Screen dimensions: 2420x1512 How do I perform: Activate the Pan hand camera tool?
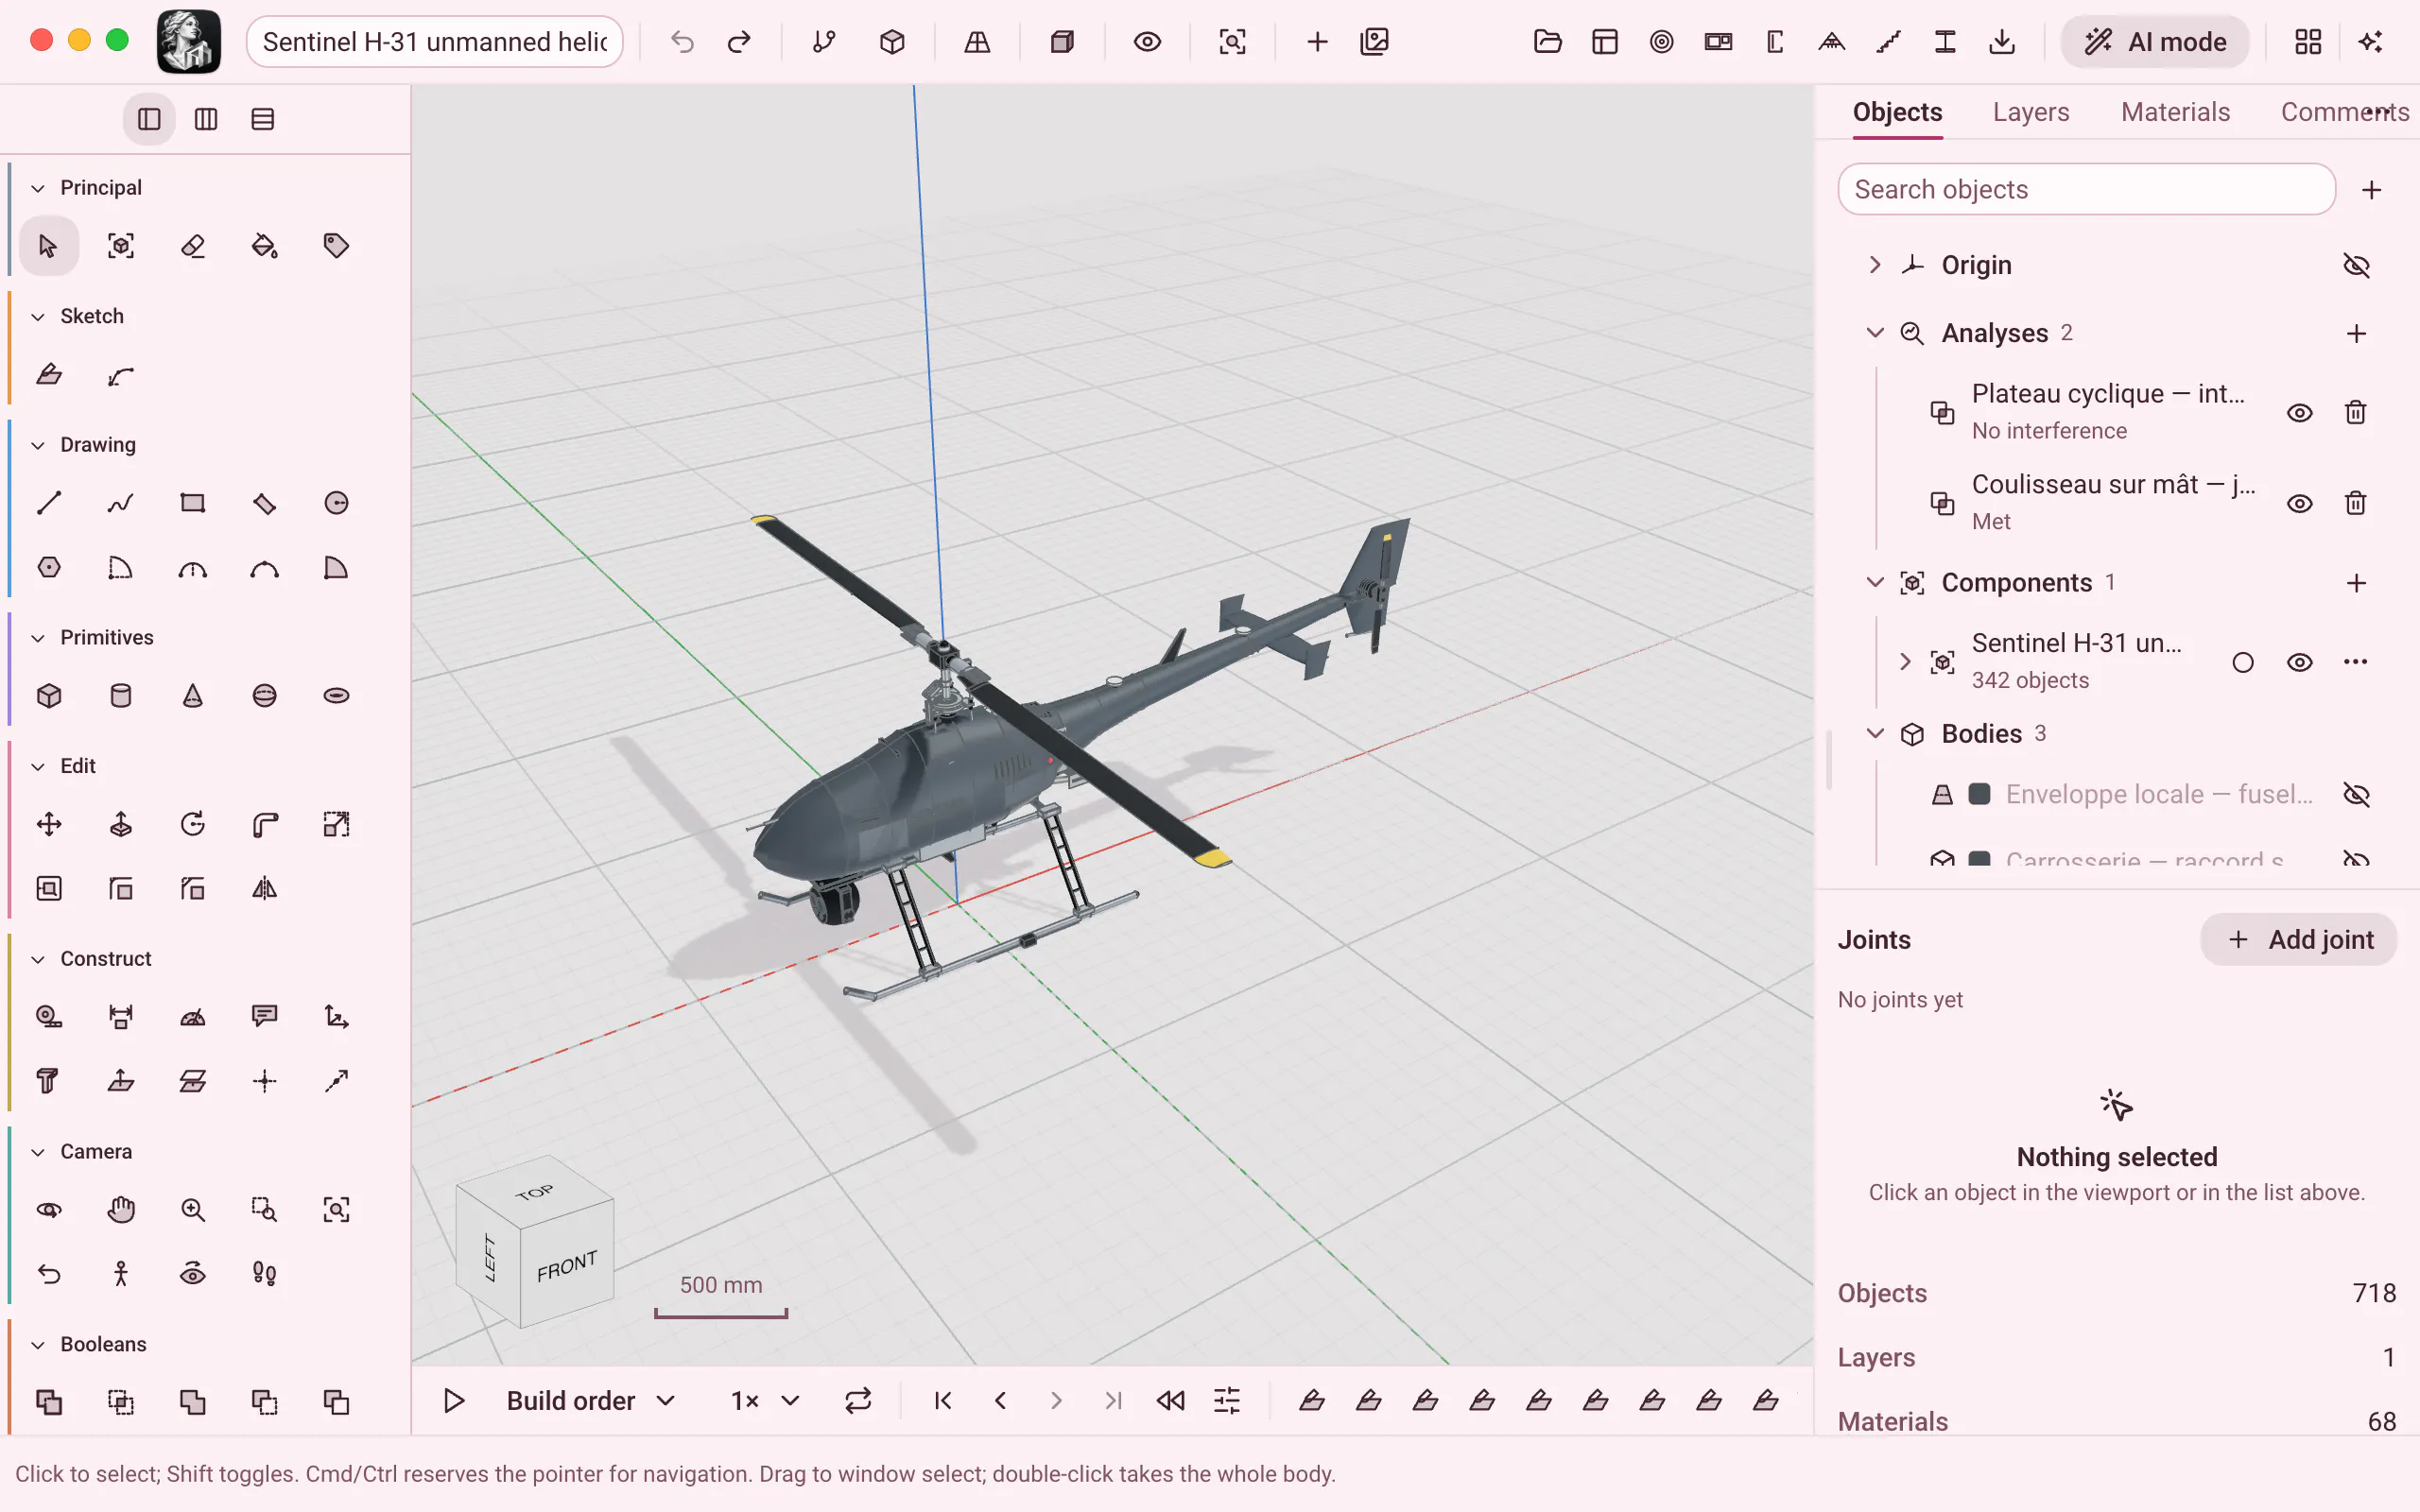pyautogui.click(x=121, y=1210)
